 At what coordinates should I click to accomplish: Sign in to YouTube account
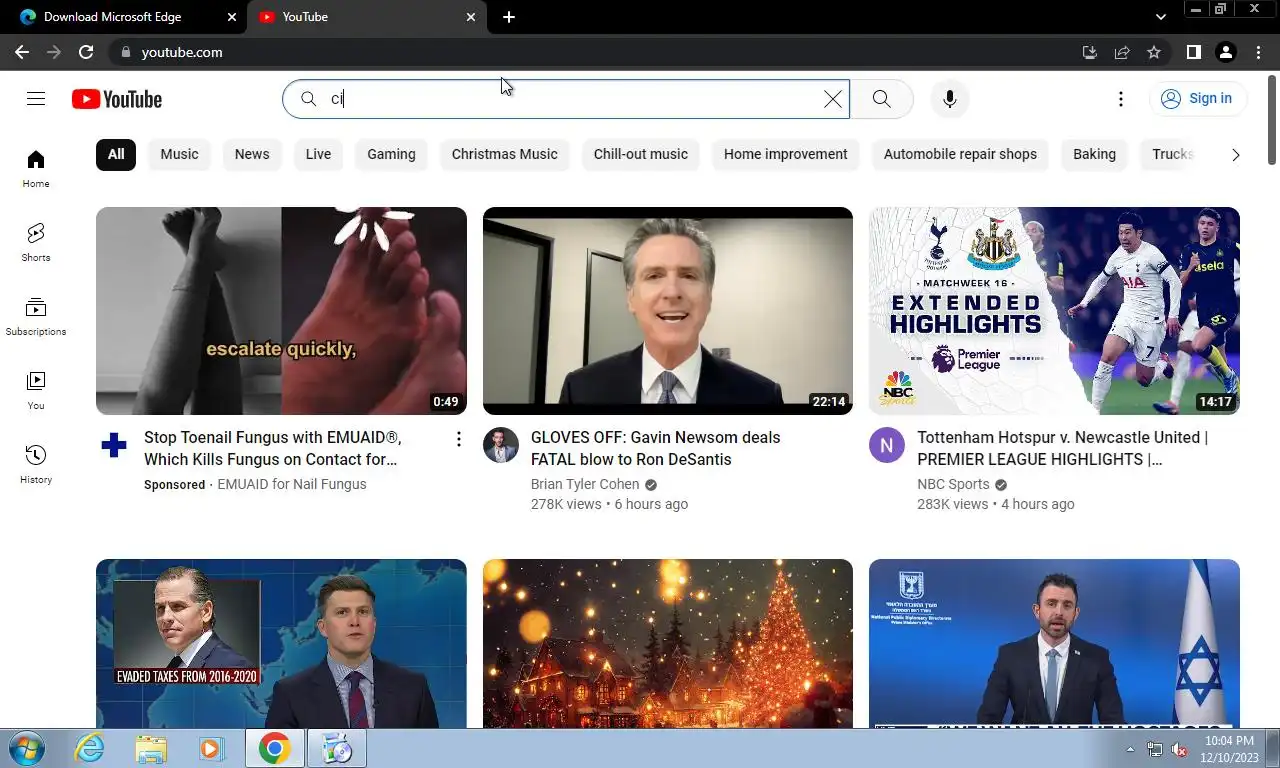1197,98
